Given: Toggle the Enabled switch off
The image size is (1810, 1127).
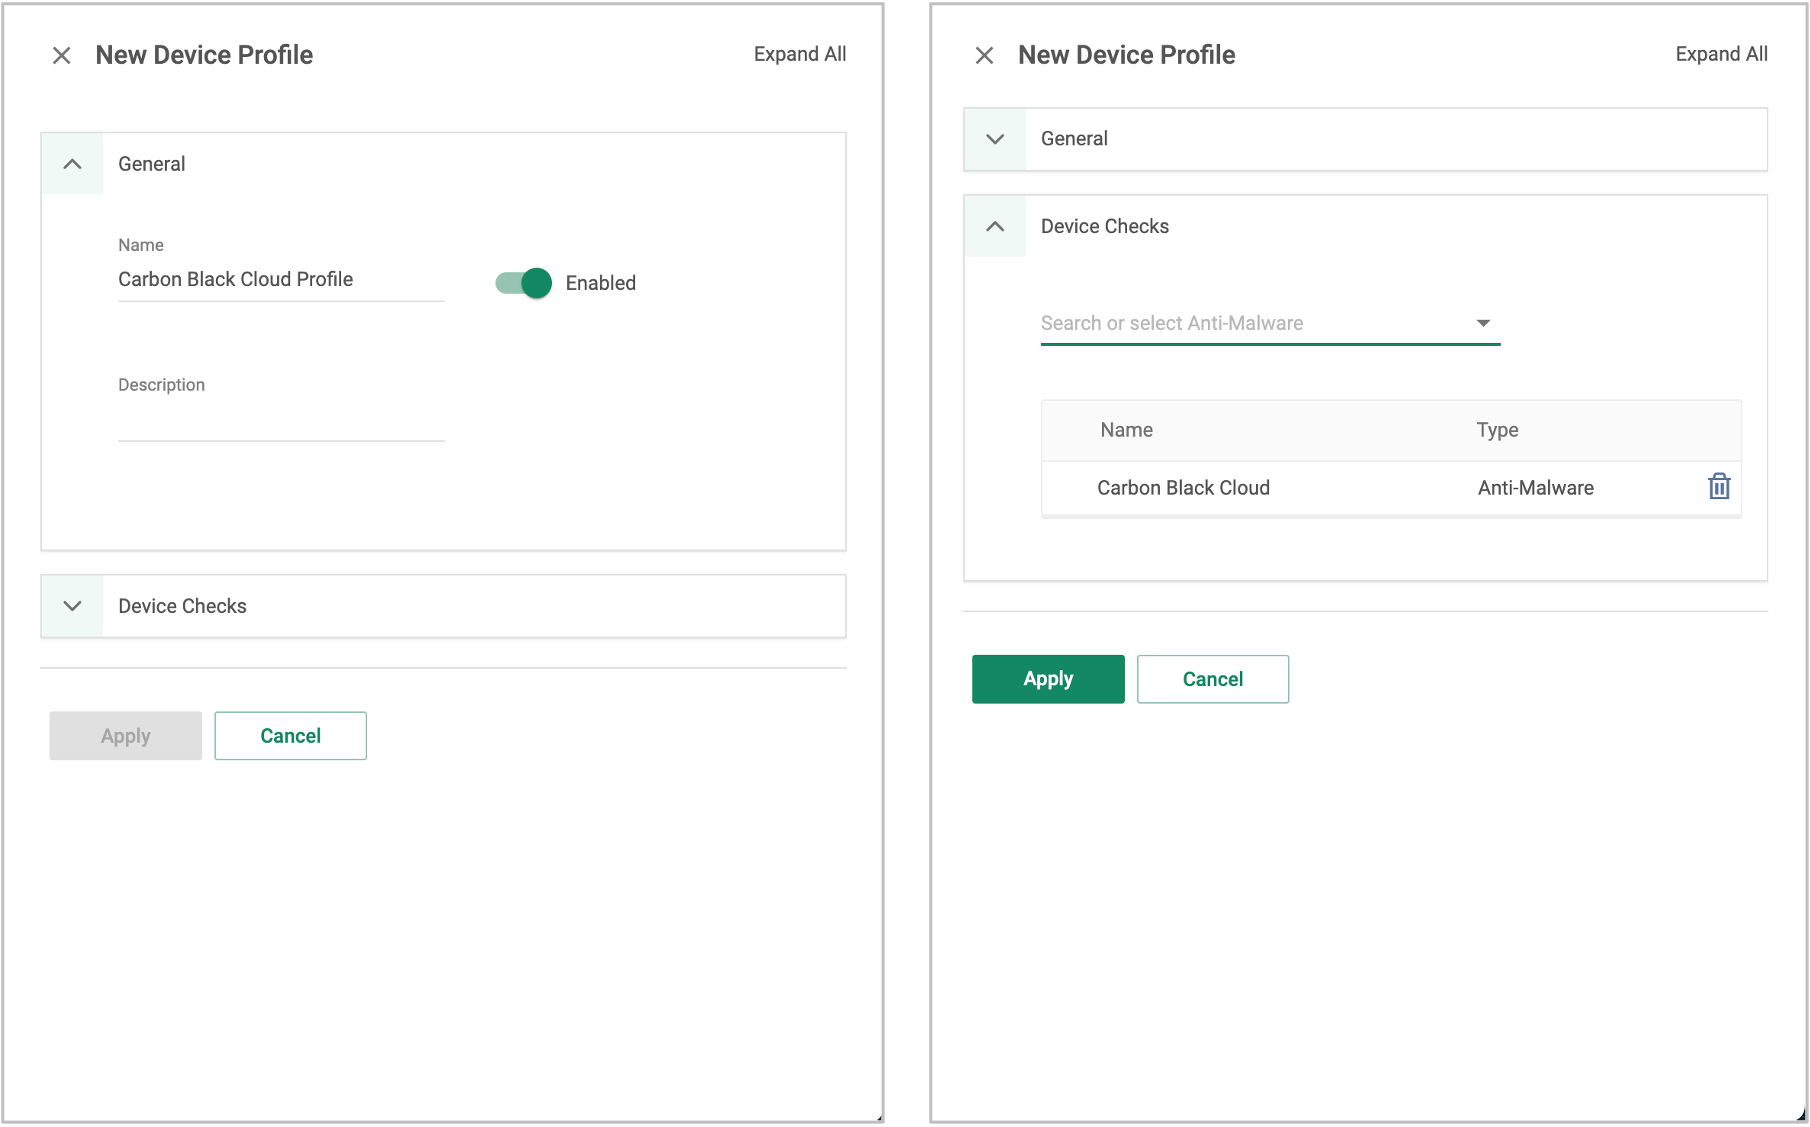Looking at the screenshot, I should (x=523, y=283).
